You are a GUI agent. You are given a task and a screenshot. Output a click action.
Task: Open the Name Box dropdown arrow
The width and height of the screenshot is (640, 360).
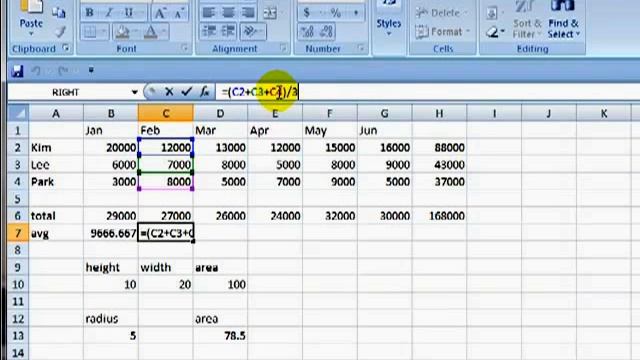click(134, 92)
